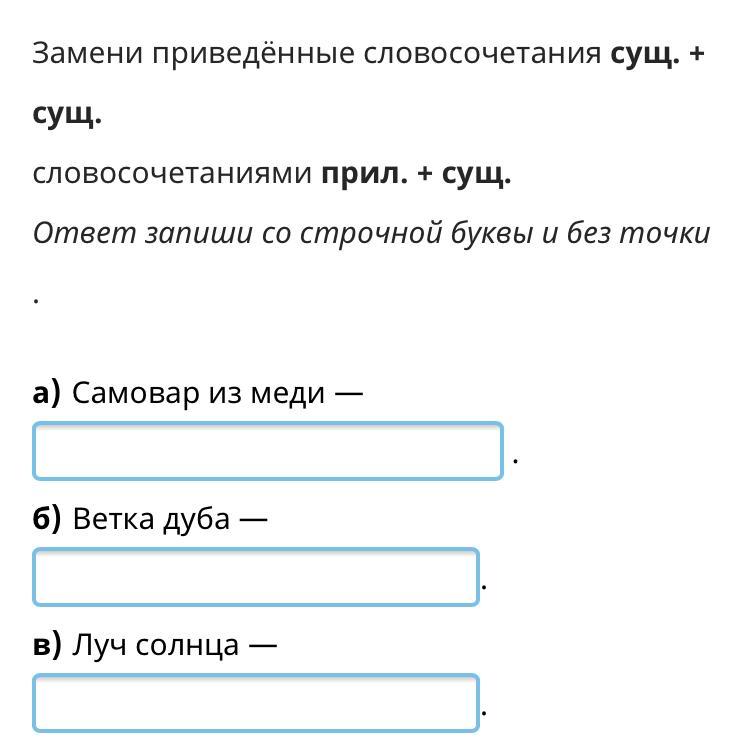Image resolution: width=750 pixels, height=750 pixels.
Task: Click the bold text прил. + сущ.
Action: click(416, 175)
